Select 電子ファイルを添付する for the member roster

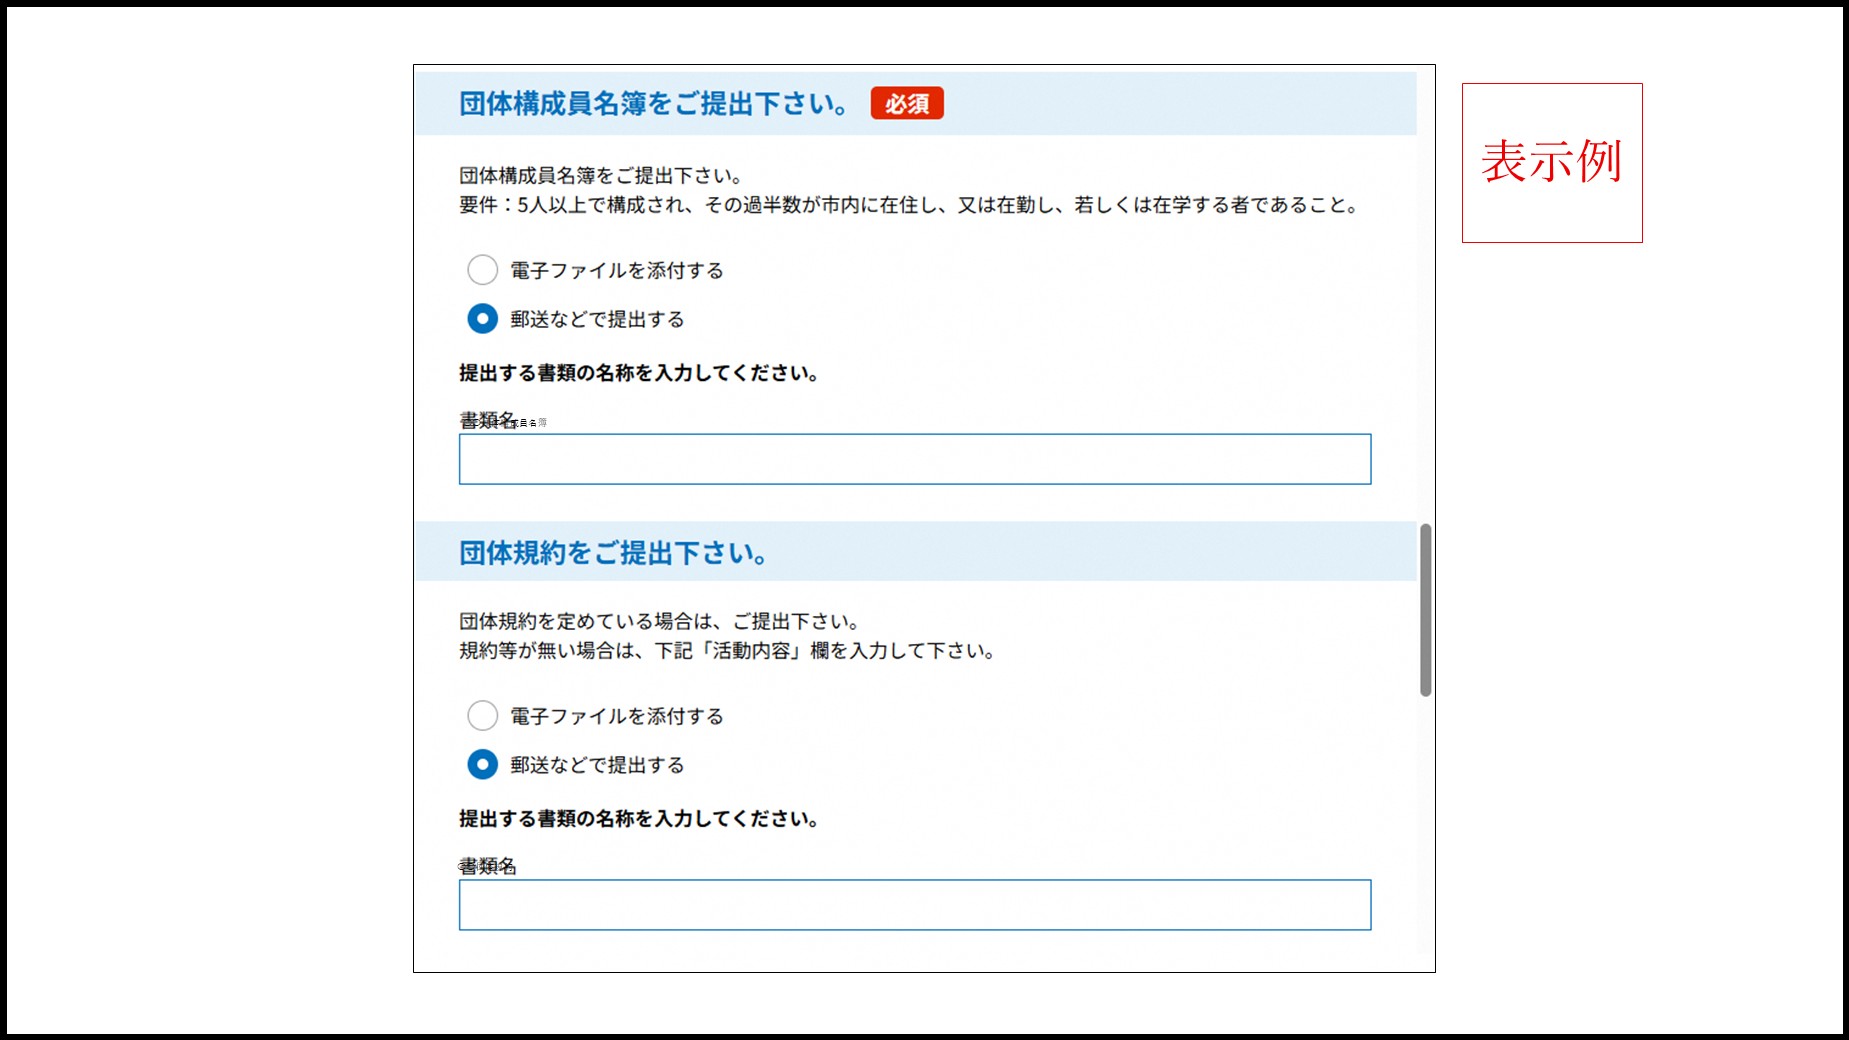click(484, 270)
